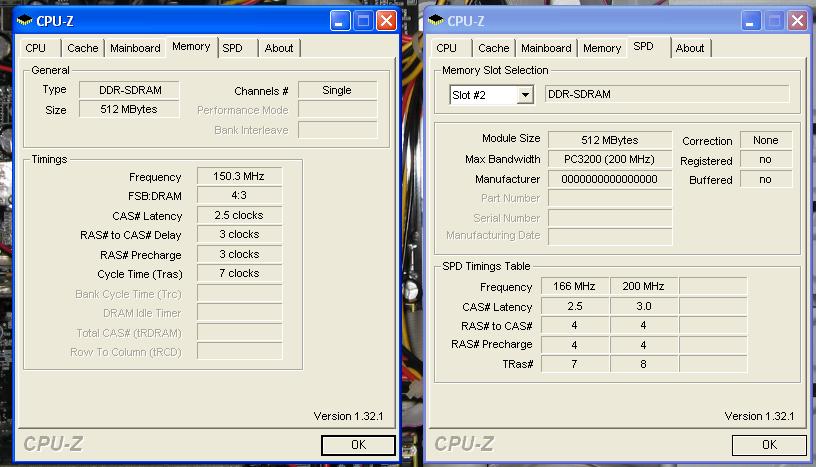Click the 166 MHz SPD frequency cell
816x467 pixels.
[x=575, y=286]
